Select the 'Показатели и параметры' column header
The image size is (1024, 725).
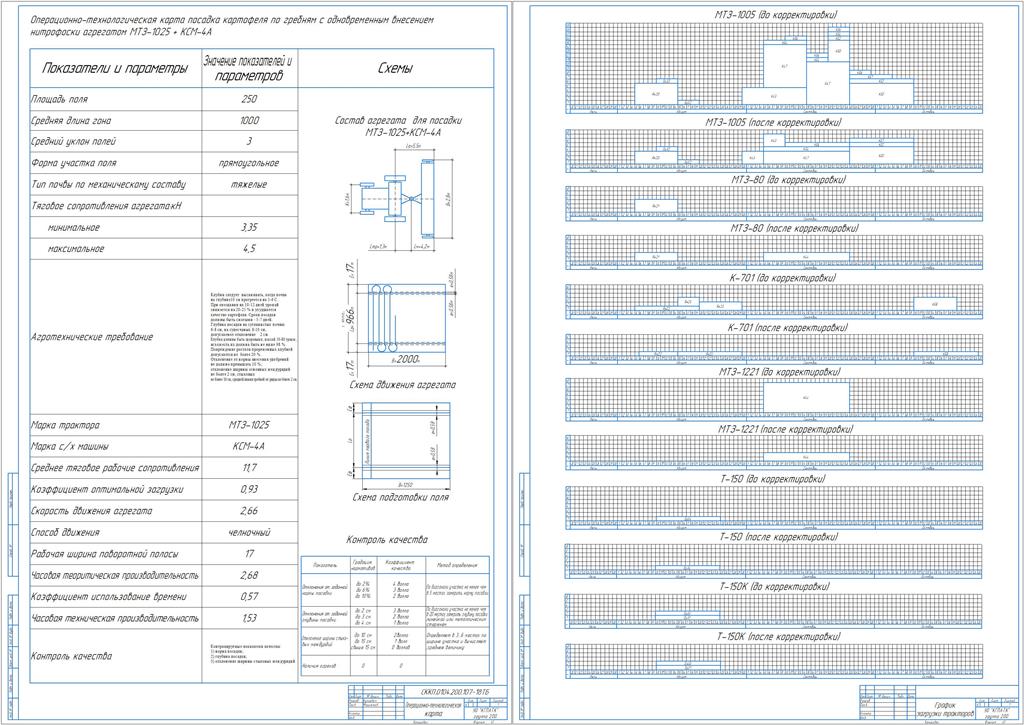point(114,69)
